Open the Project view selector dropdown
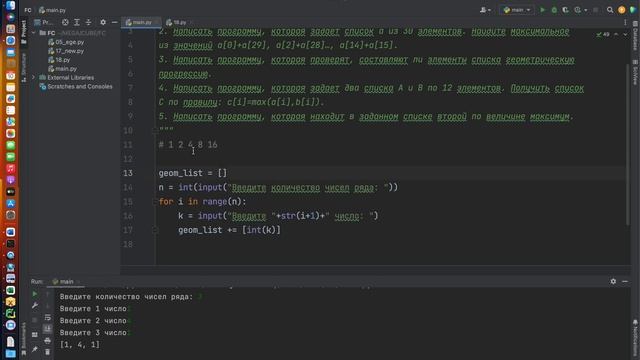This screenshot has width=640, height=360. pyautogui.click(x=44, y=22)
